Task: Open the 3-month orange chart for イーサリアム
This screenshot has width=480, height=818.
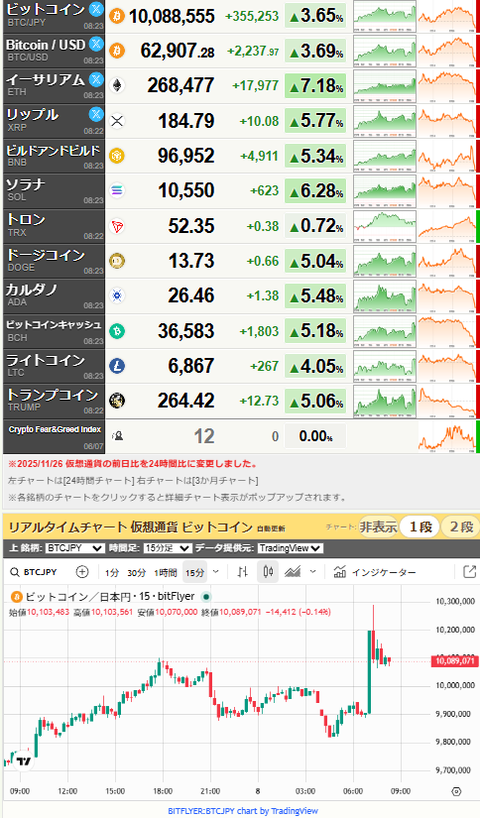Action: [447, 86]
